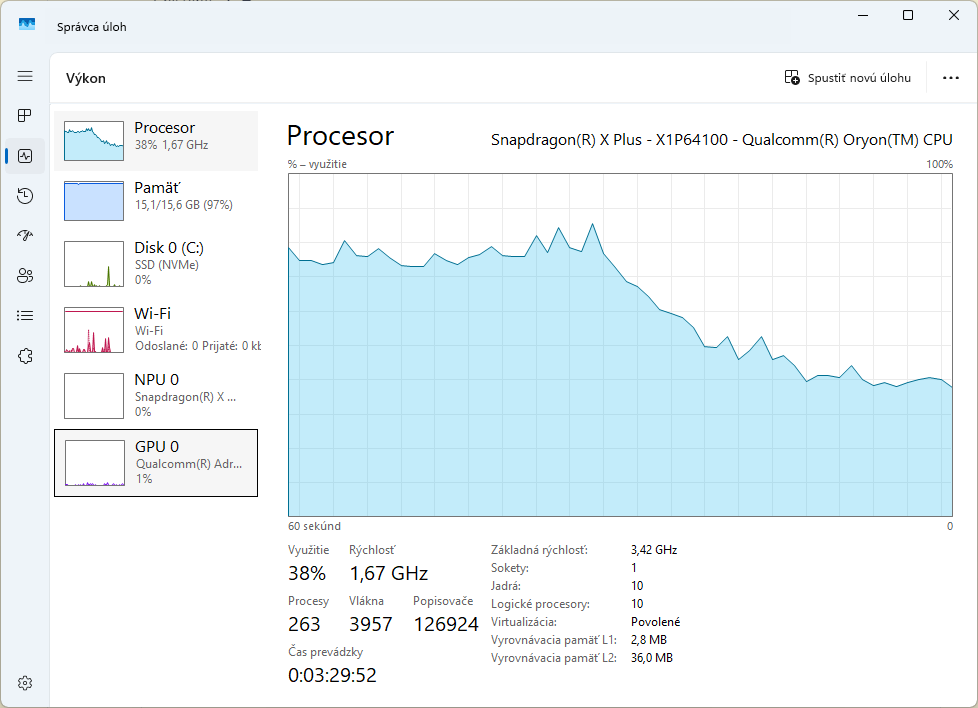Open the Services puzzle-piece icon in sidebar

(x=25, y=356)
